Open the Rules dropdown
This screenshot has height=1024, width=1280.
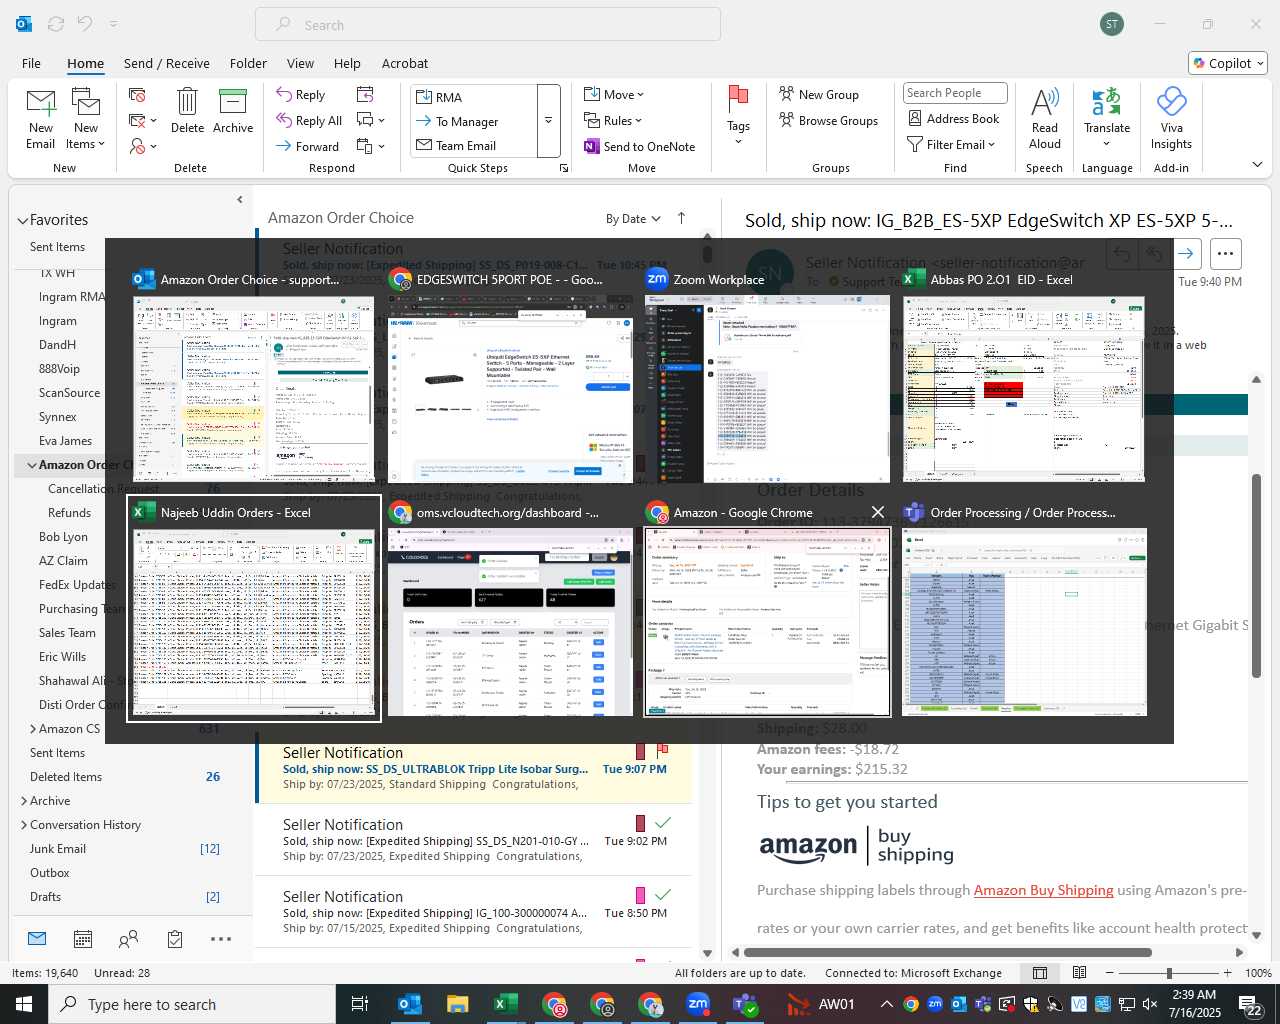pyautogui.click(x=614, y=121)
